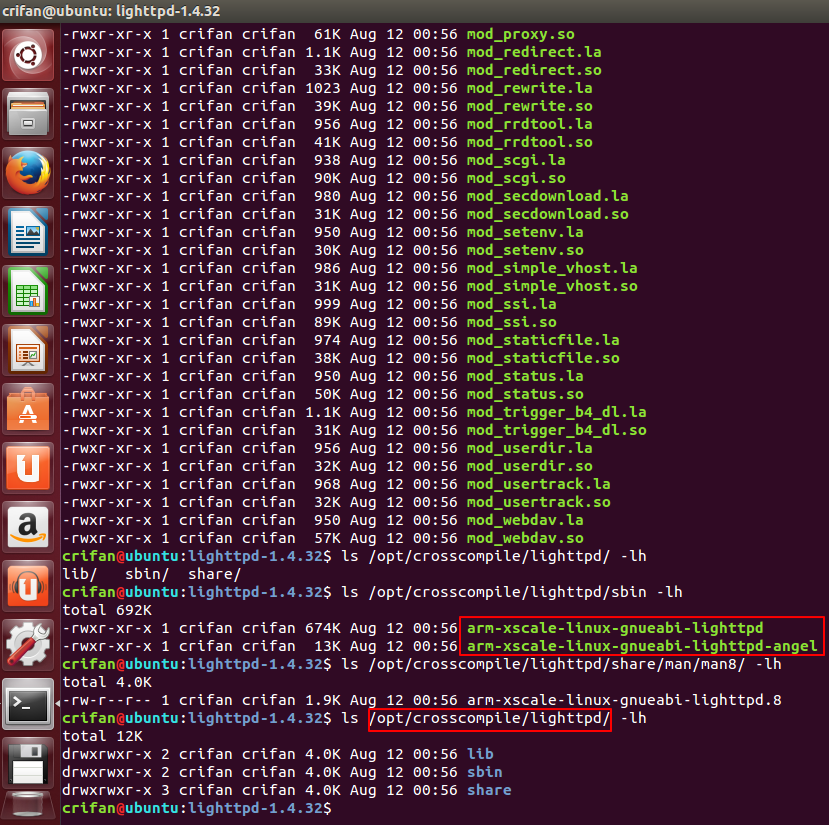829x825 pixels.
Task: Open System Settings wrench-gear icon
Action: point(28,645)
